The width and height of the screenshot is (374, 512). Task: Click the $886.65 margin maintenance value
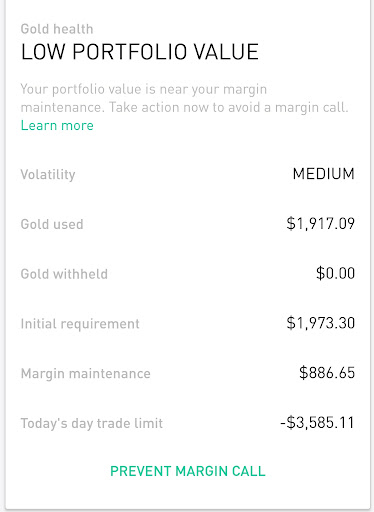click(x=327, y=373)
